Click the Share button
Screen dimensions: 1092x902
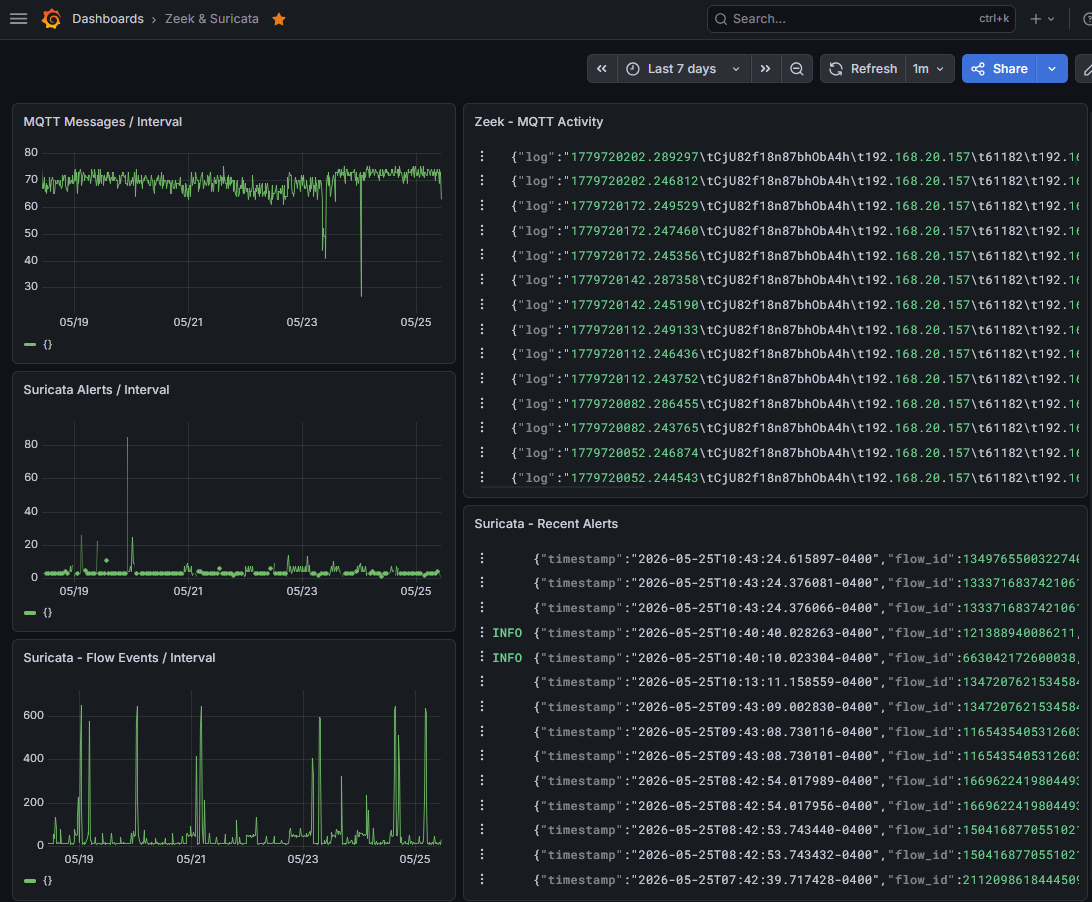[x=999, y=68]
